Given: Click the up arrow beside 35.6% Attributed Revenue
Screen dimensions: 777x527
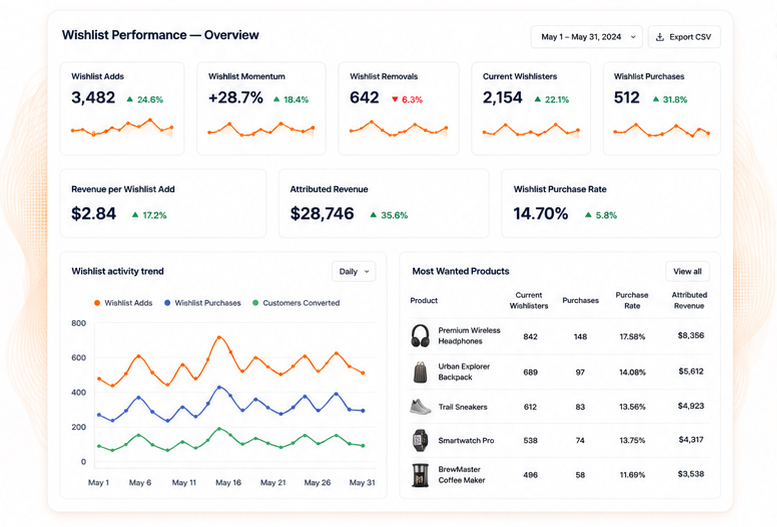Looking at the screenshot, I should click(x=374, y=215).
